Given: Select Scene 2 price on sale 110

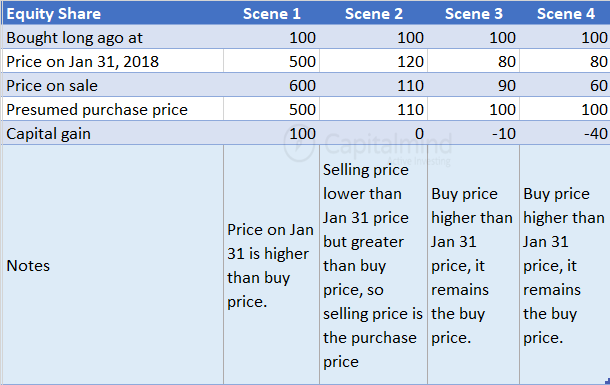Looking at the screenshot, I should tap(373, 86).
